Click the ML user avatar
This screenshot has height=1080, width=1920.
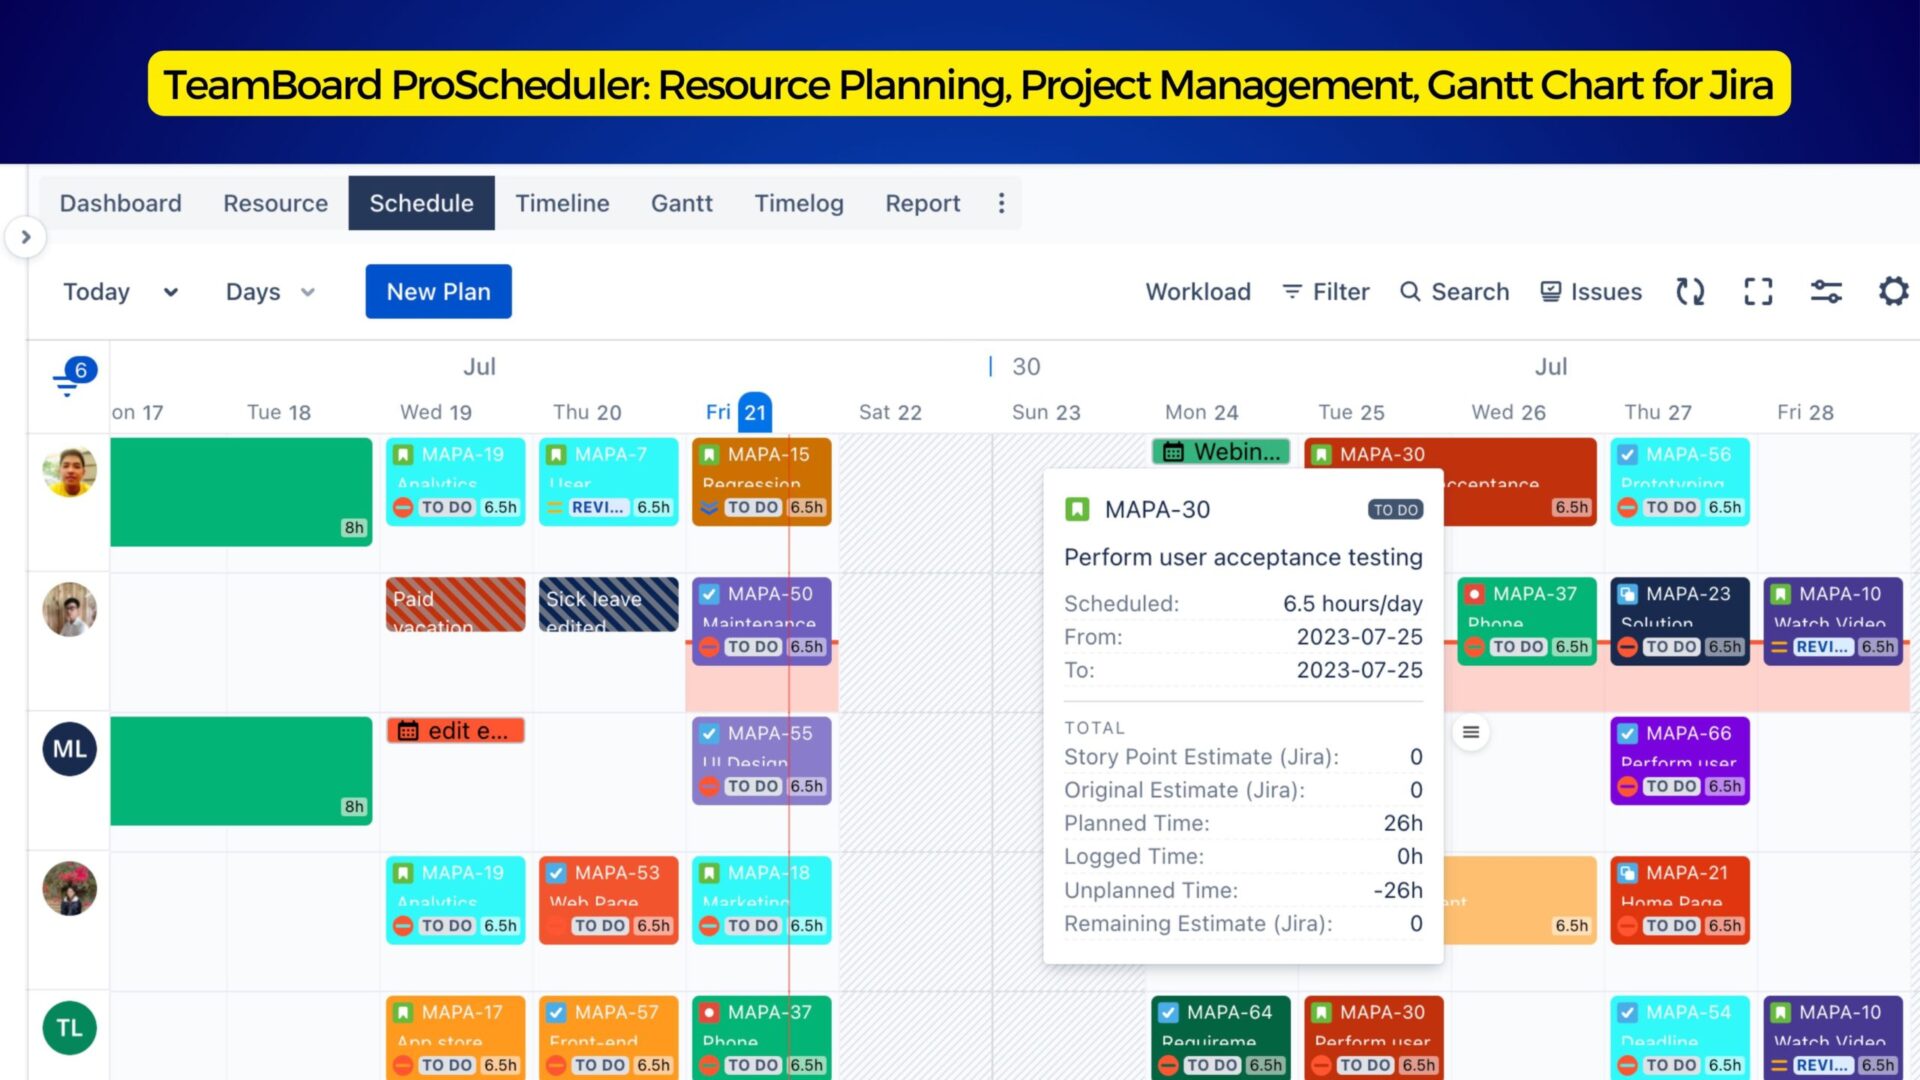tap(69, 749)
